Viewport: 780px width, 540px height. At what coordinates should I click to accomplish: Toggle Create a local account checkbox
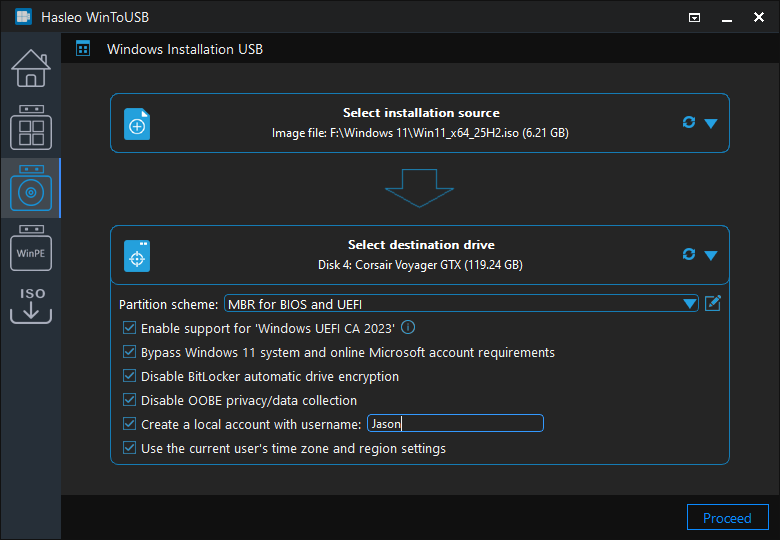pos(129,423)
